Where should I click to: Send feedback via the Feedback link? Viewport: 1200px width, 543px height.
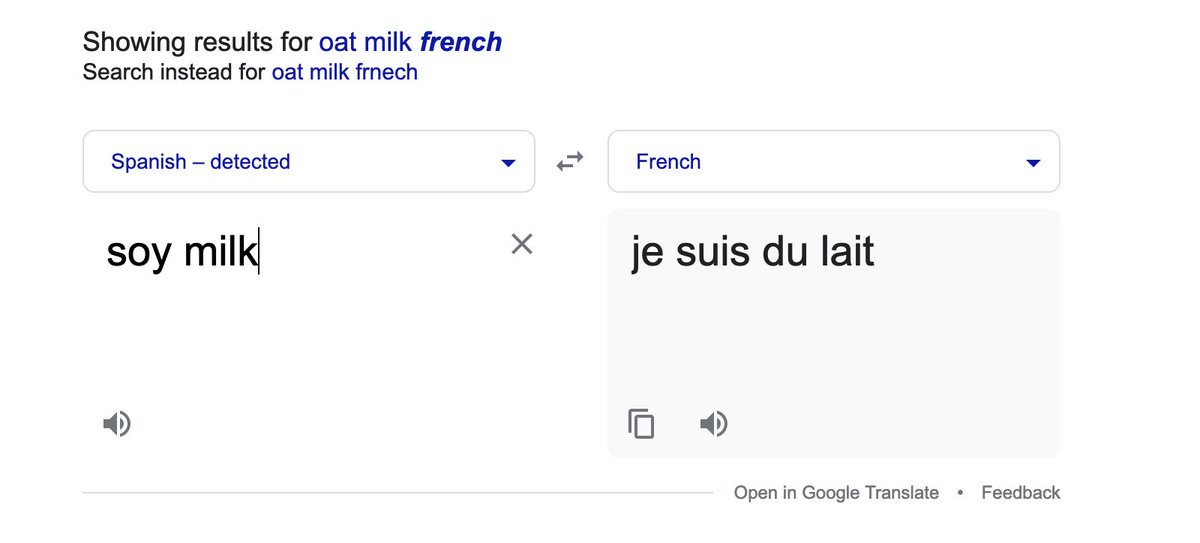pyautogui.click(x=1021, y=492)
